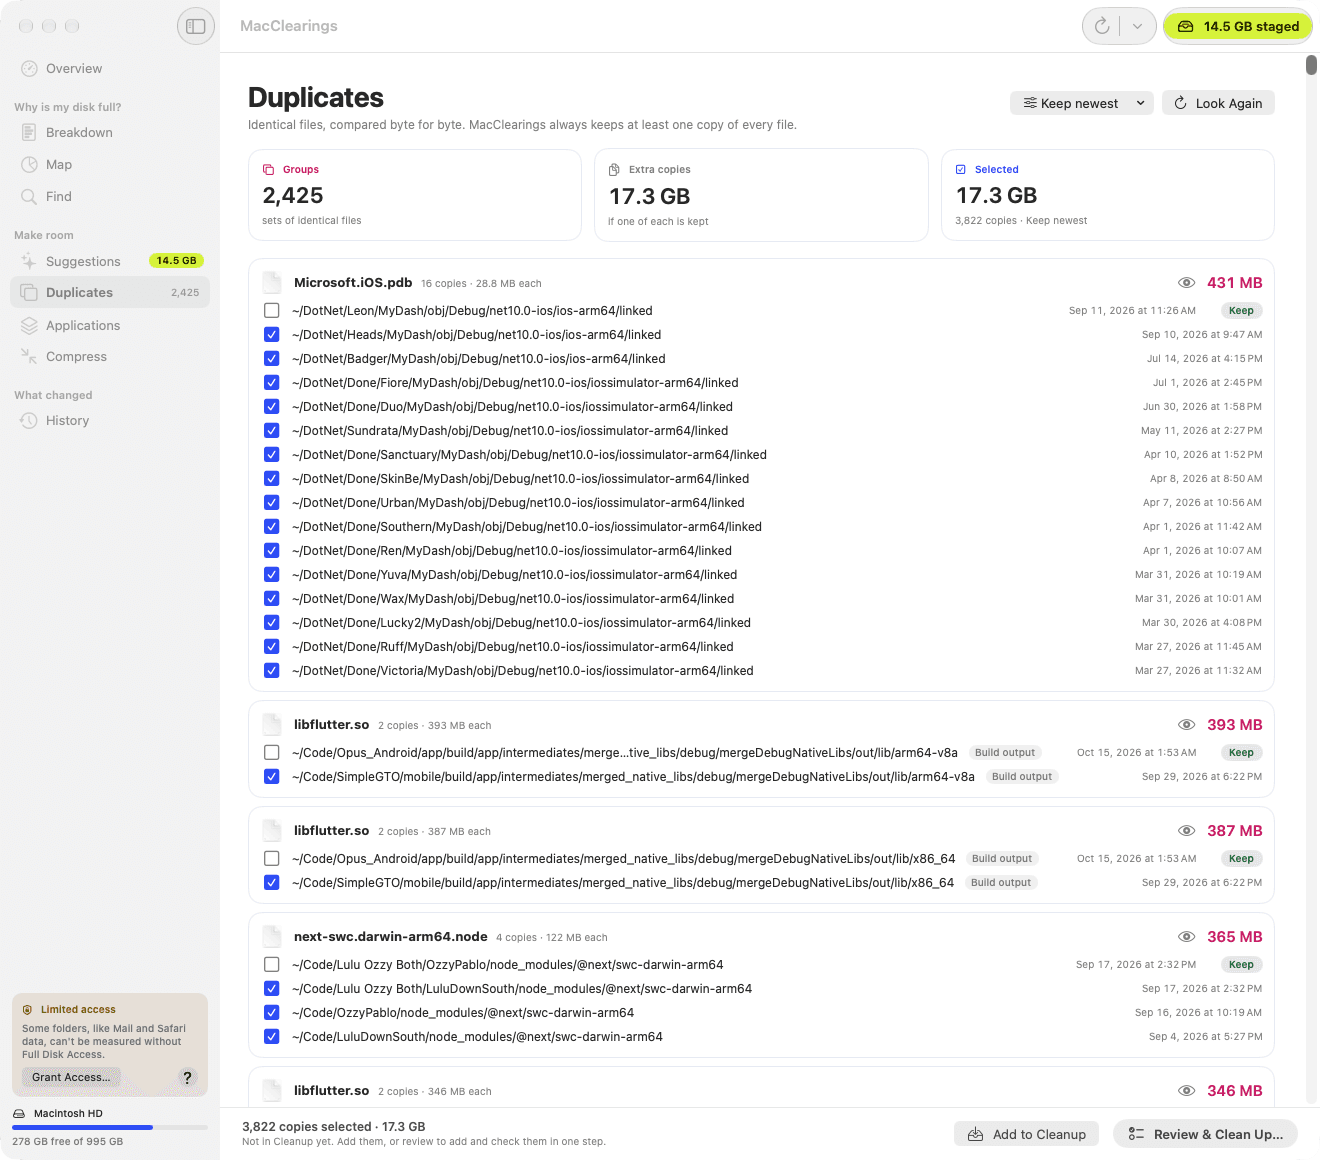The image size is (1320, 1160).
Task: Preview the 393 MB libflutter.so group eye
Action: (x=1187, y=725)
